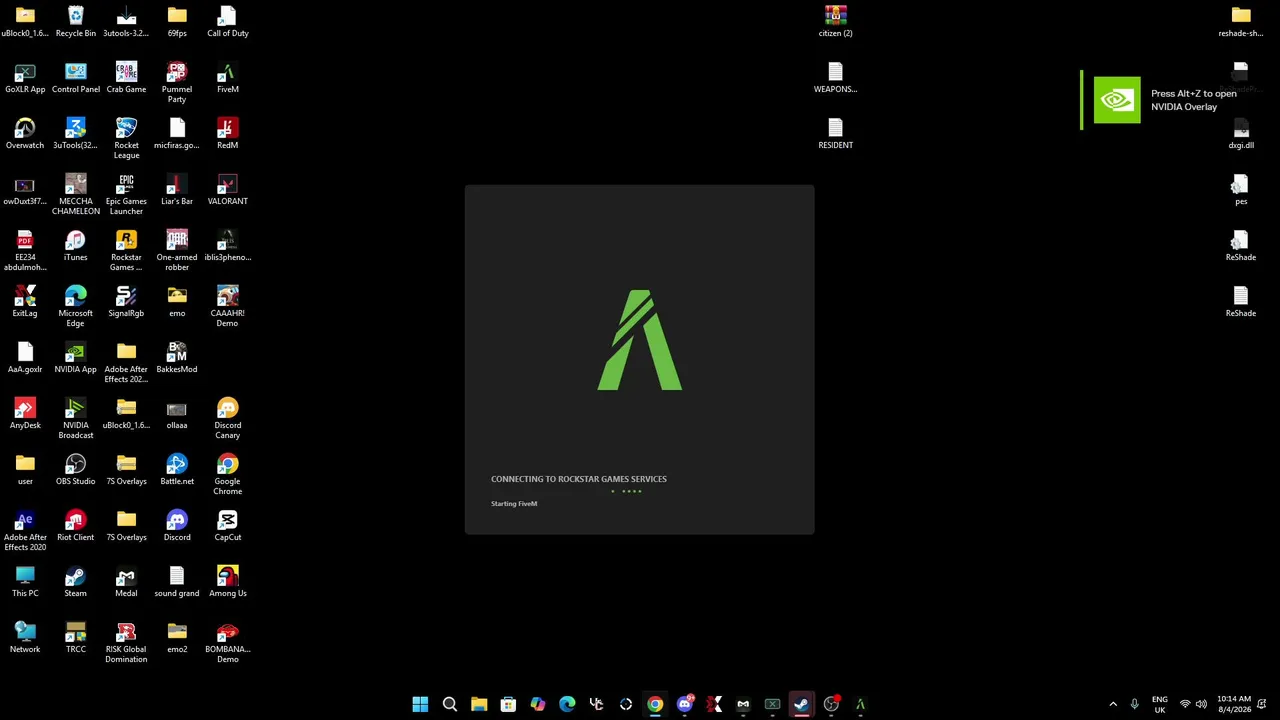Click the VALORANT desktop icon
Viewport: 1280px width, 720px height.
click(x=228, y=189)
